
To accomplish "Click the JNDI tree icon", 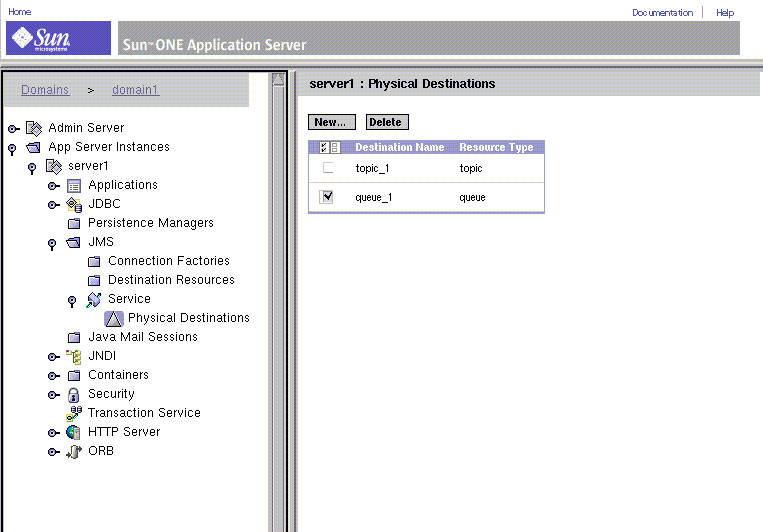I will [x=74, y=357].
